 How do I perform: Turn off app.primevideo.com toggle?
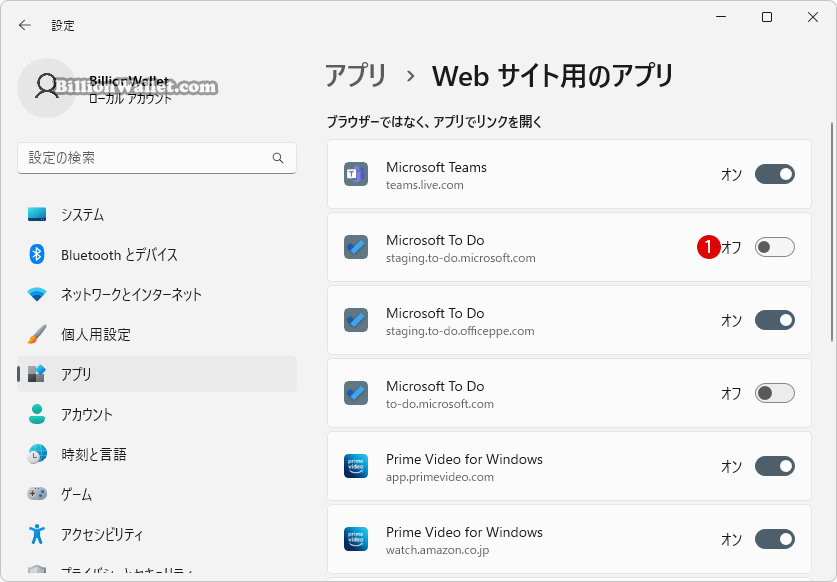click(x=775, y=466)
